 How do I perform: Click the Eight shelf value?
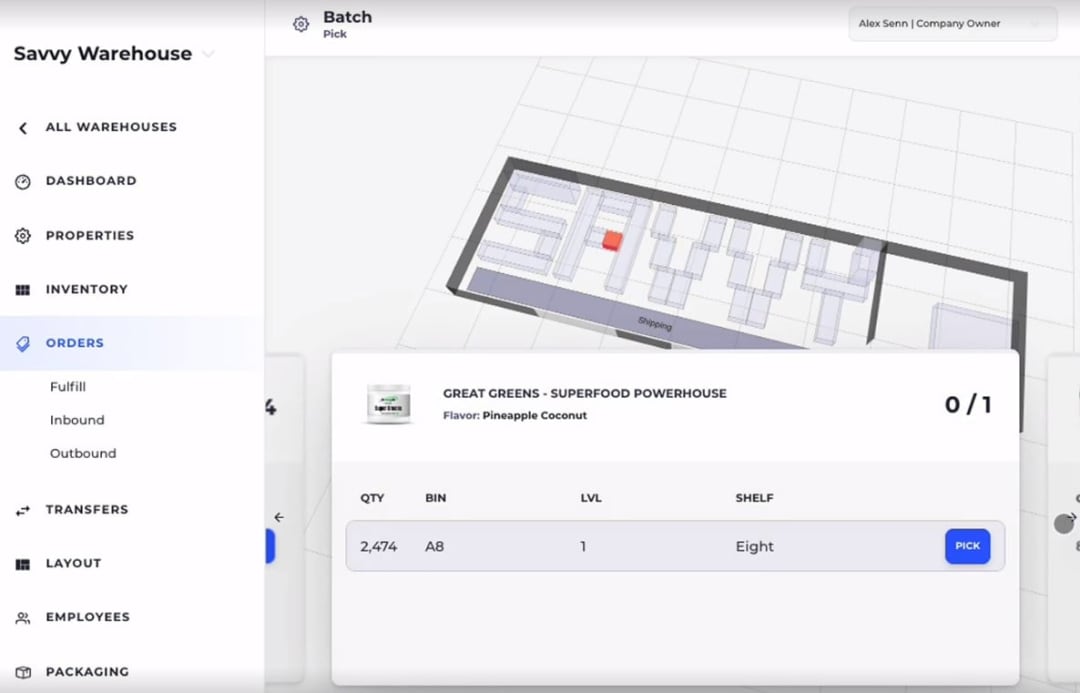pyautogui.click(x=754, y=547)
